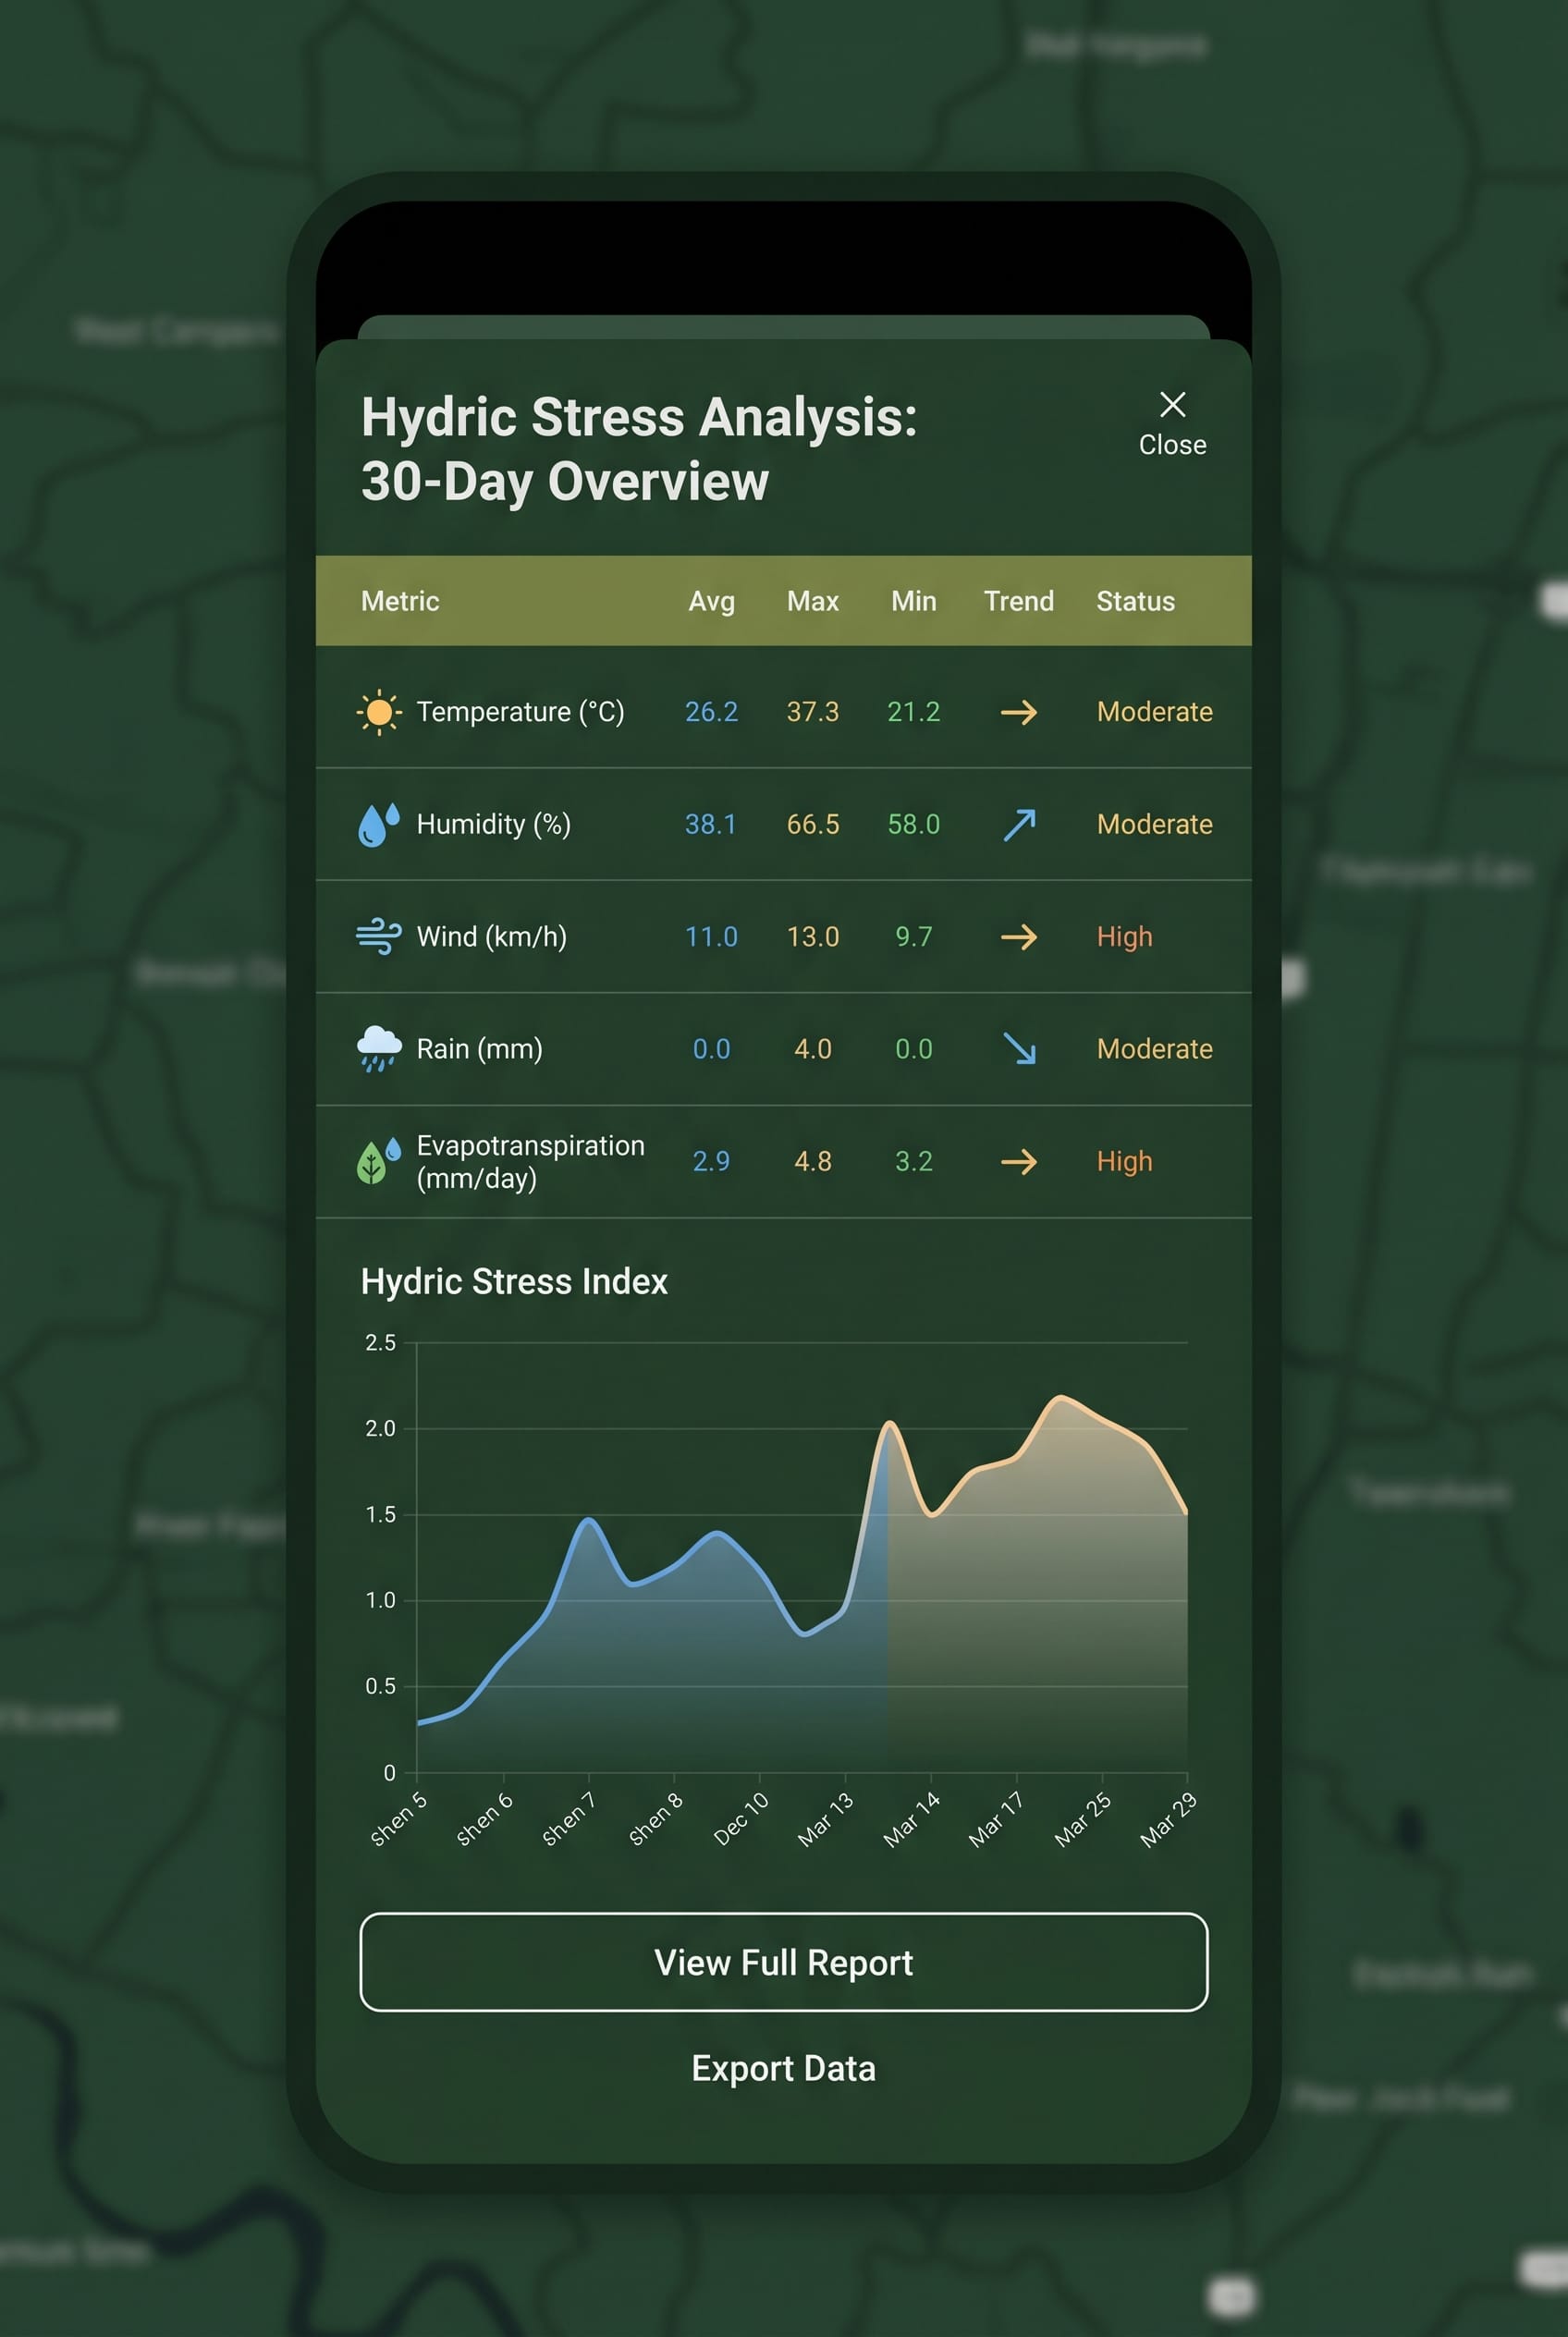Click the Mar 14 chart axis label
1568x2337 pixels.
point(911,1820)
